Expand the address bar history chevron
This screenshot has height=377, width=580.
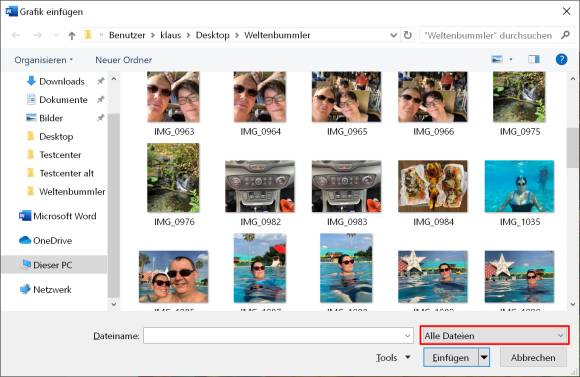[394, 35]
